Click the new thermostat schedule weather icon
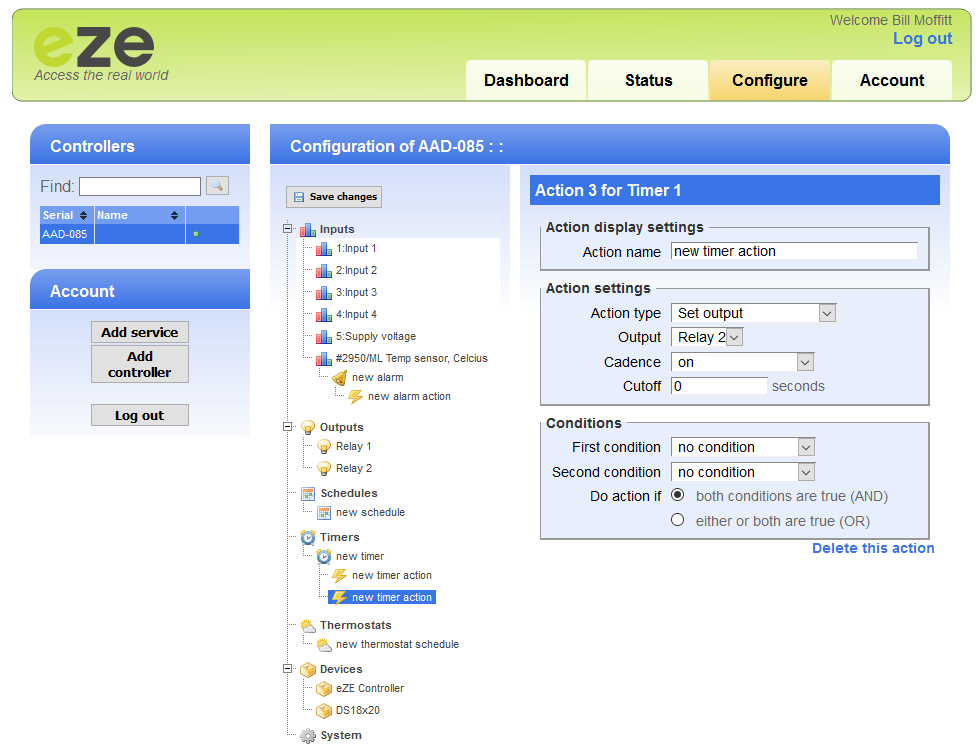 (x=324, y=645)
